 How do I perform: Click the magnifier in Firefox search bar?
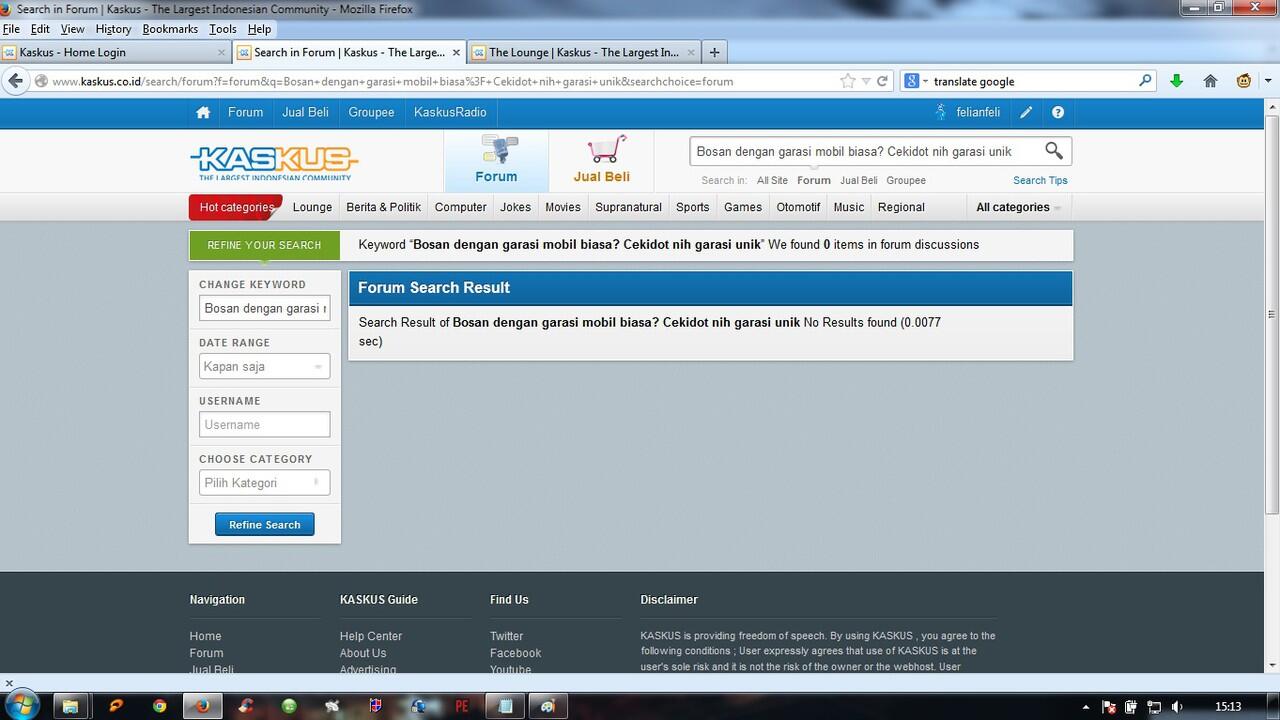tap(1145, 81)
